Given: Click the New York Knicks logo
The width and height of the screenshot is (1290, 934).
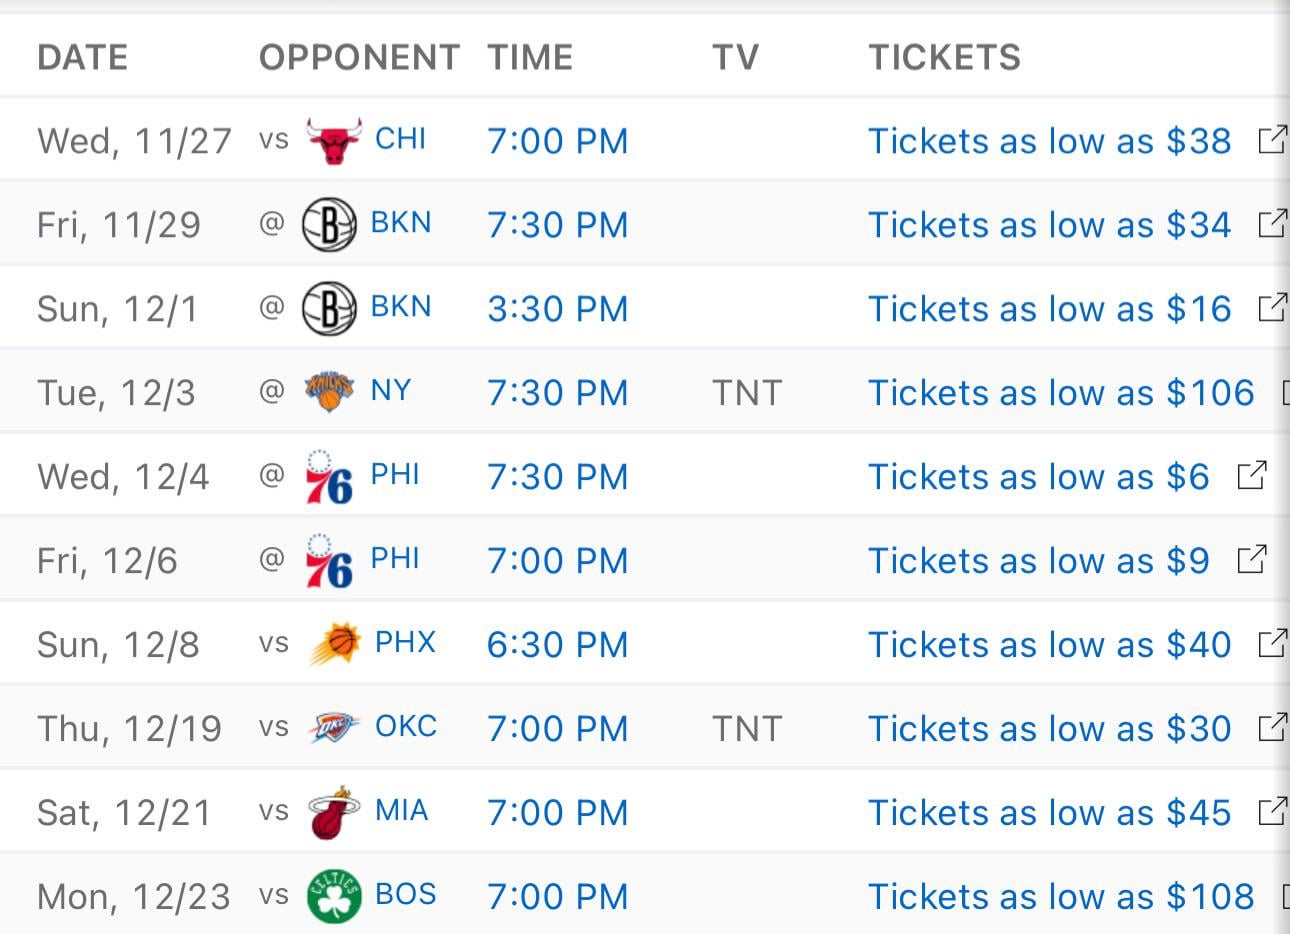Looking at the screenshot, I should 330,391.
